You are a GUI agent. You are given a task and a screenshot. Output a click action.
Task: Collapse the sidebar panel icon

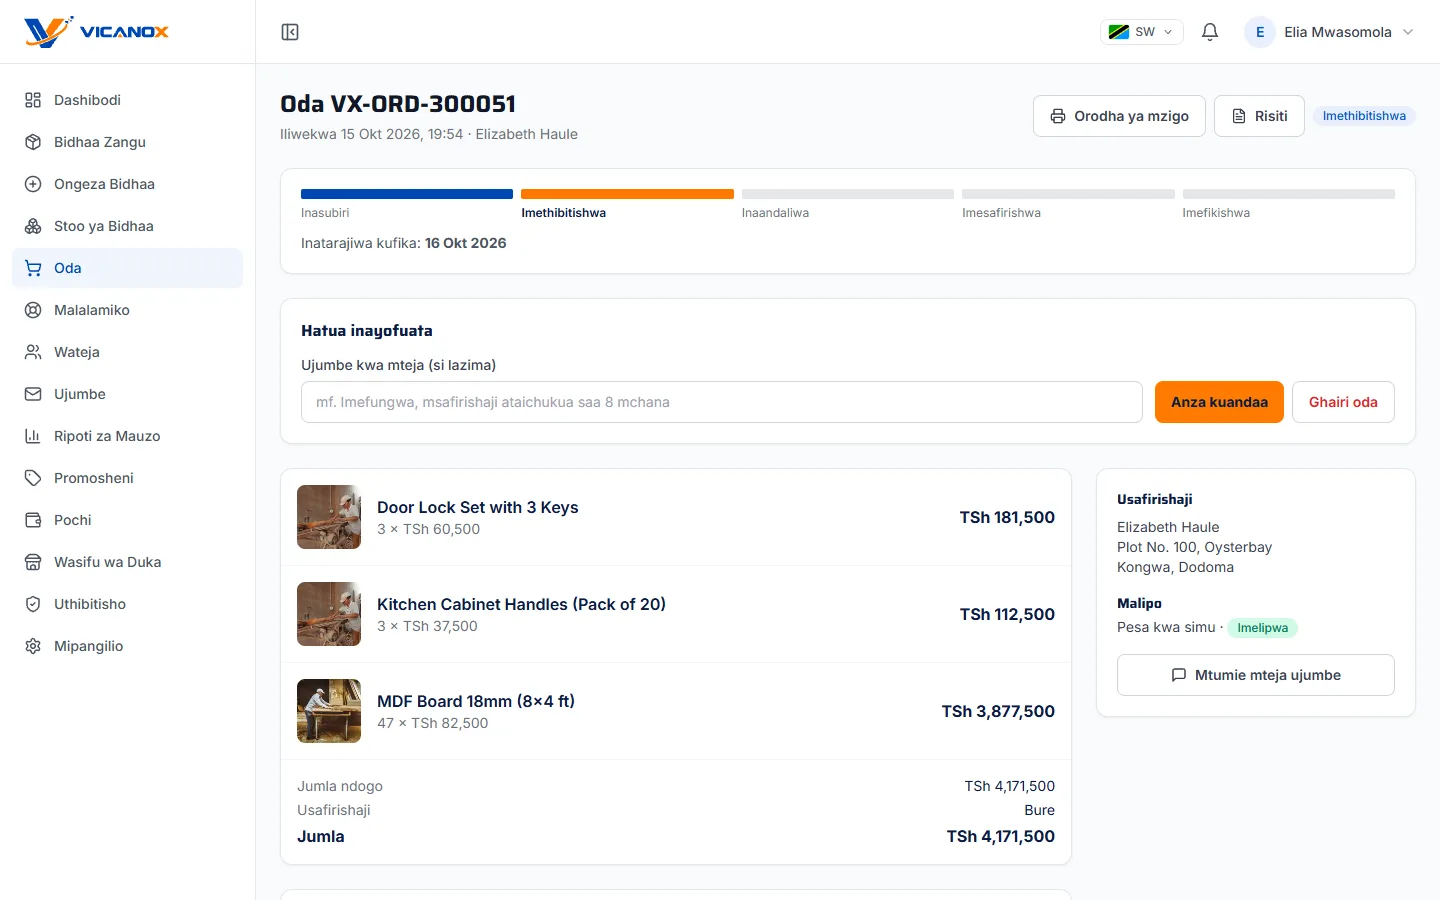pos(290,32)
